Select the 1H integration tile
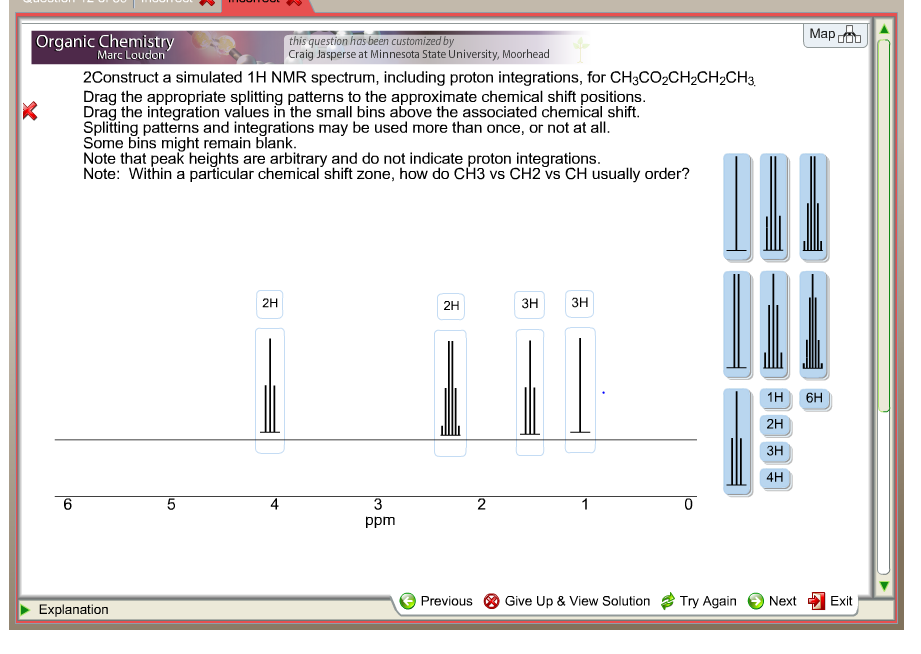The image size is (921, 654). 775,399
